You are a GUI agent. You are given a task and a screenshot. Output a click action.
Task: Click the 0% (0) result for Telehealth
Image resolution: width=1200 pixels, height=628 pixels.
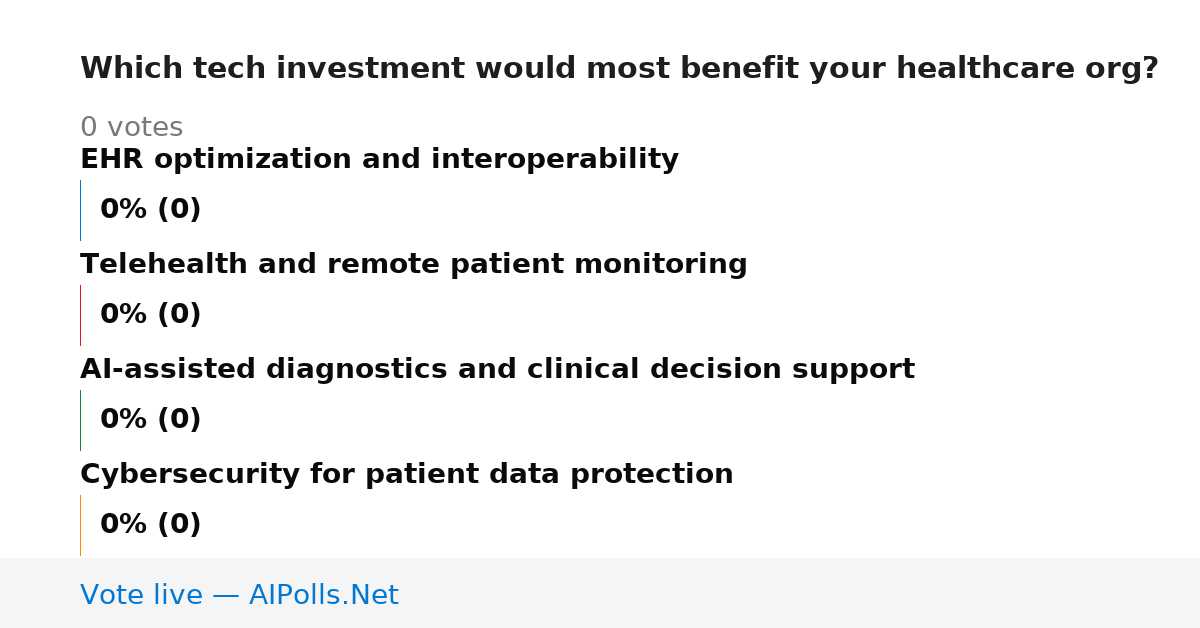tap(151, 315)
